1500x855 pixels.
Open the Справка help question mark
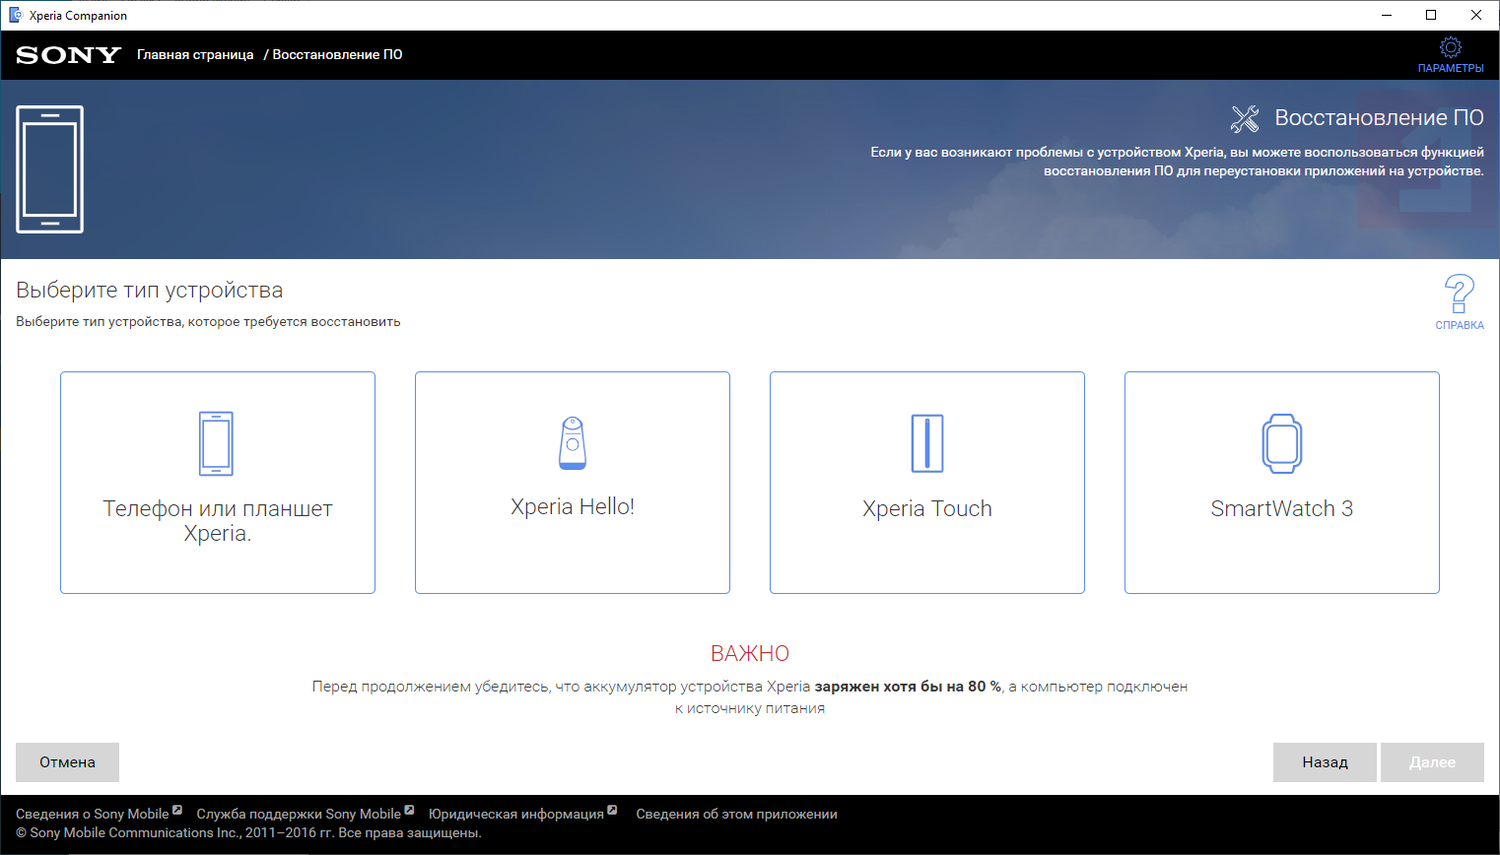tap(1459, 294)
